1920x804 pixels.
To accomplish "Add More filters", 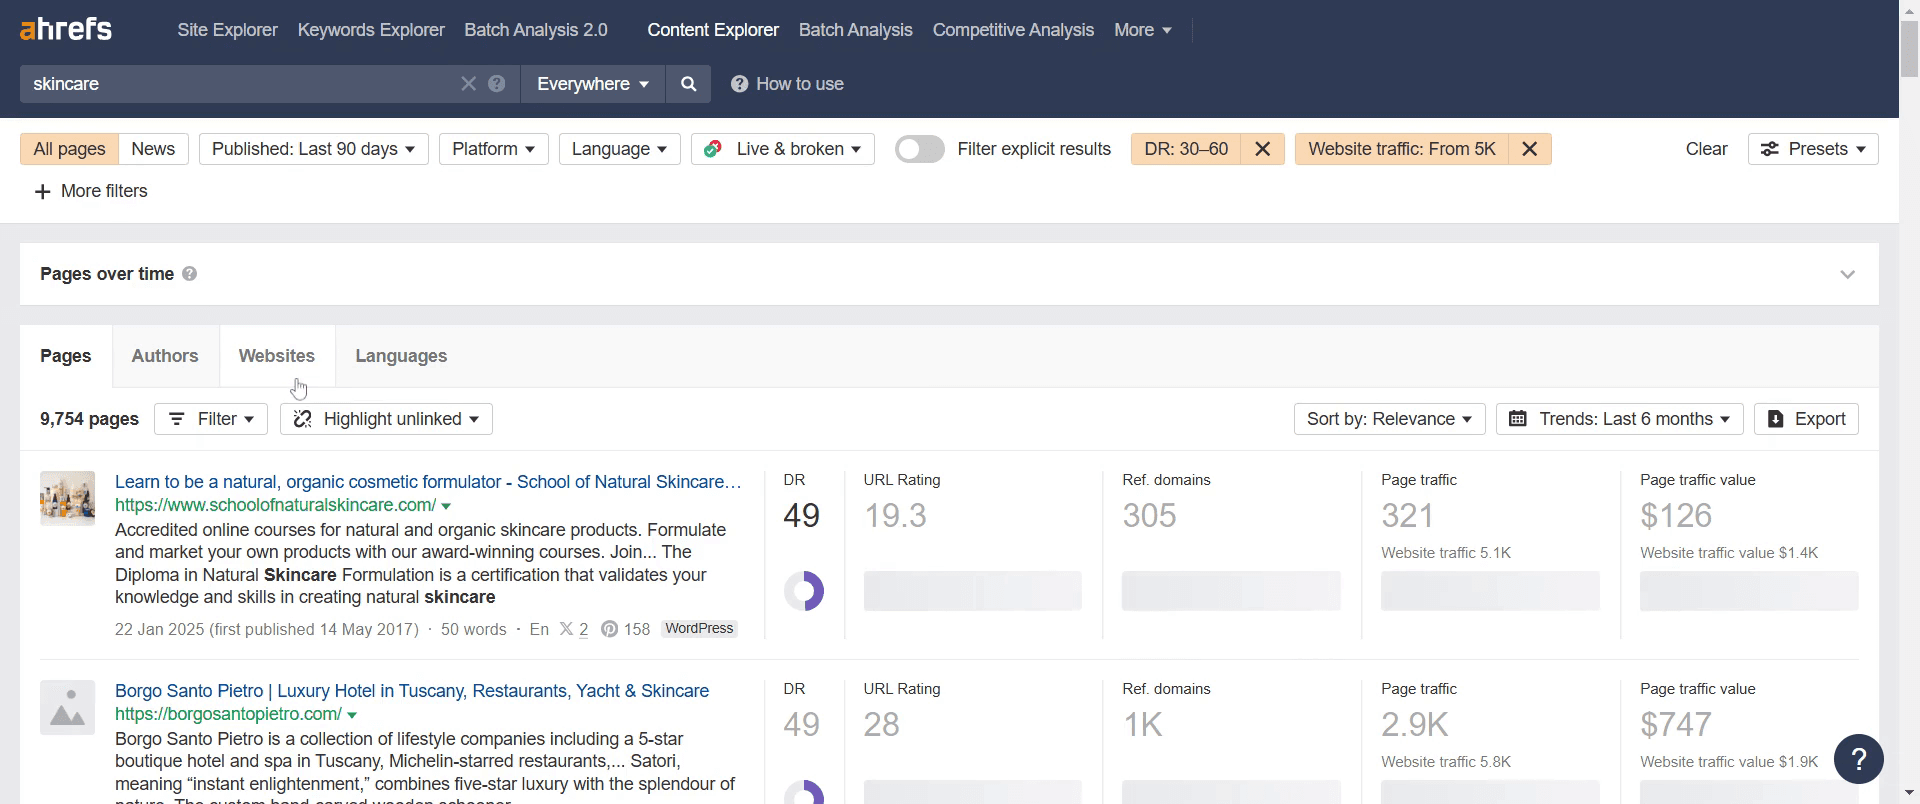I will coord(91,191).
